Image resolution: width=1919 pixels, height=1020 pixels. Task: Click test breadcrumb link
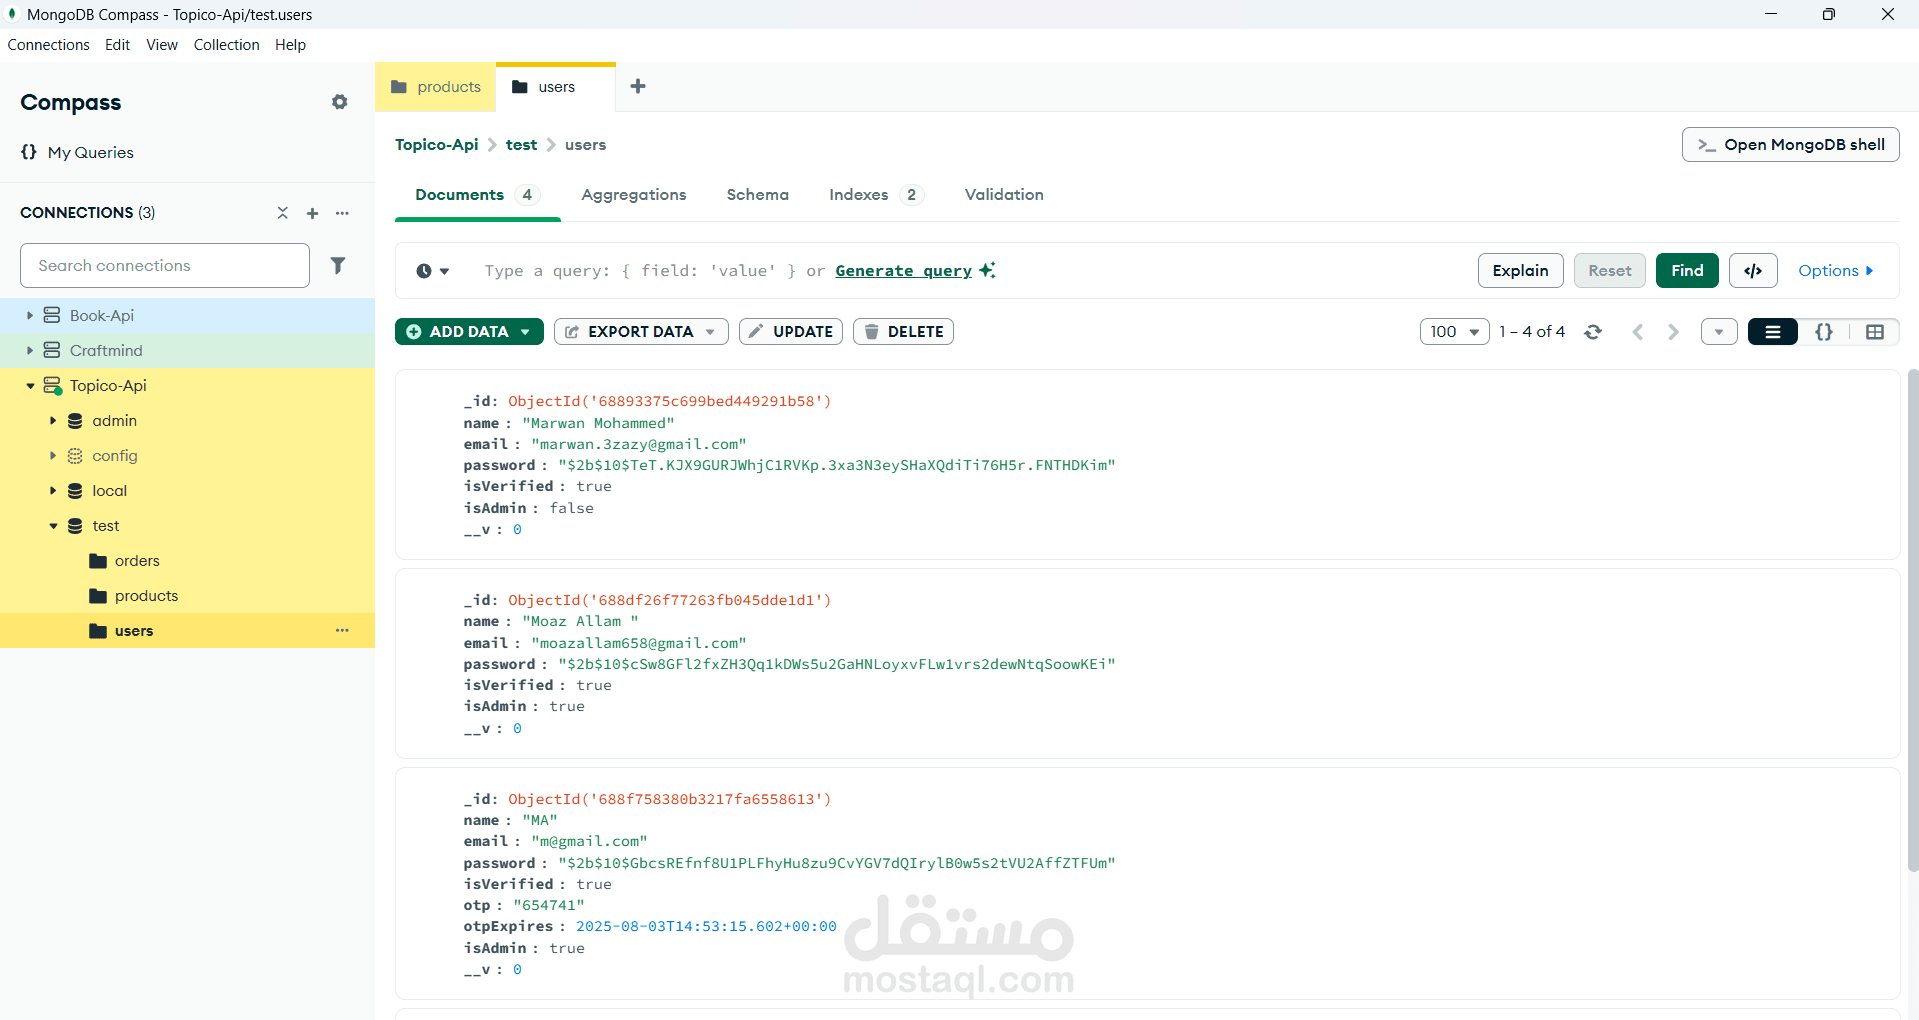[x=522, y=145]
